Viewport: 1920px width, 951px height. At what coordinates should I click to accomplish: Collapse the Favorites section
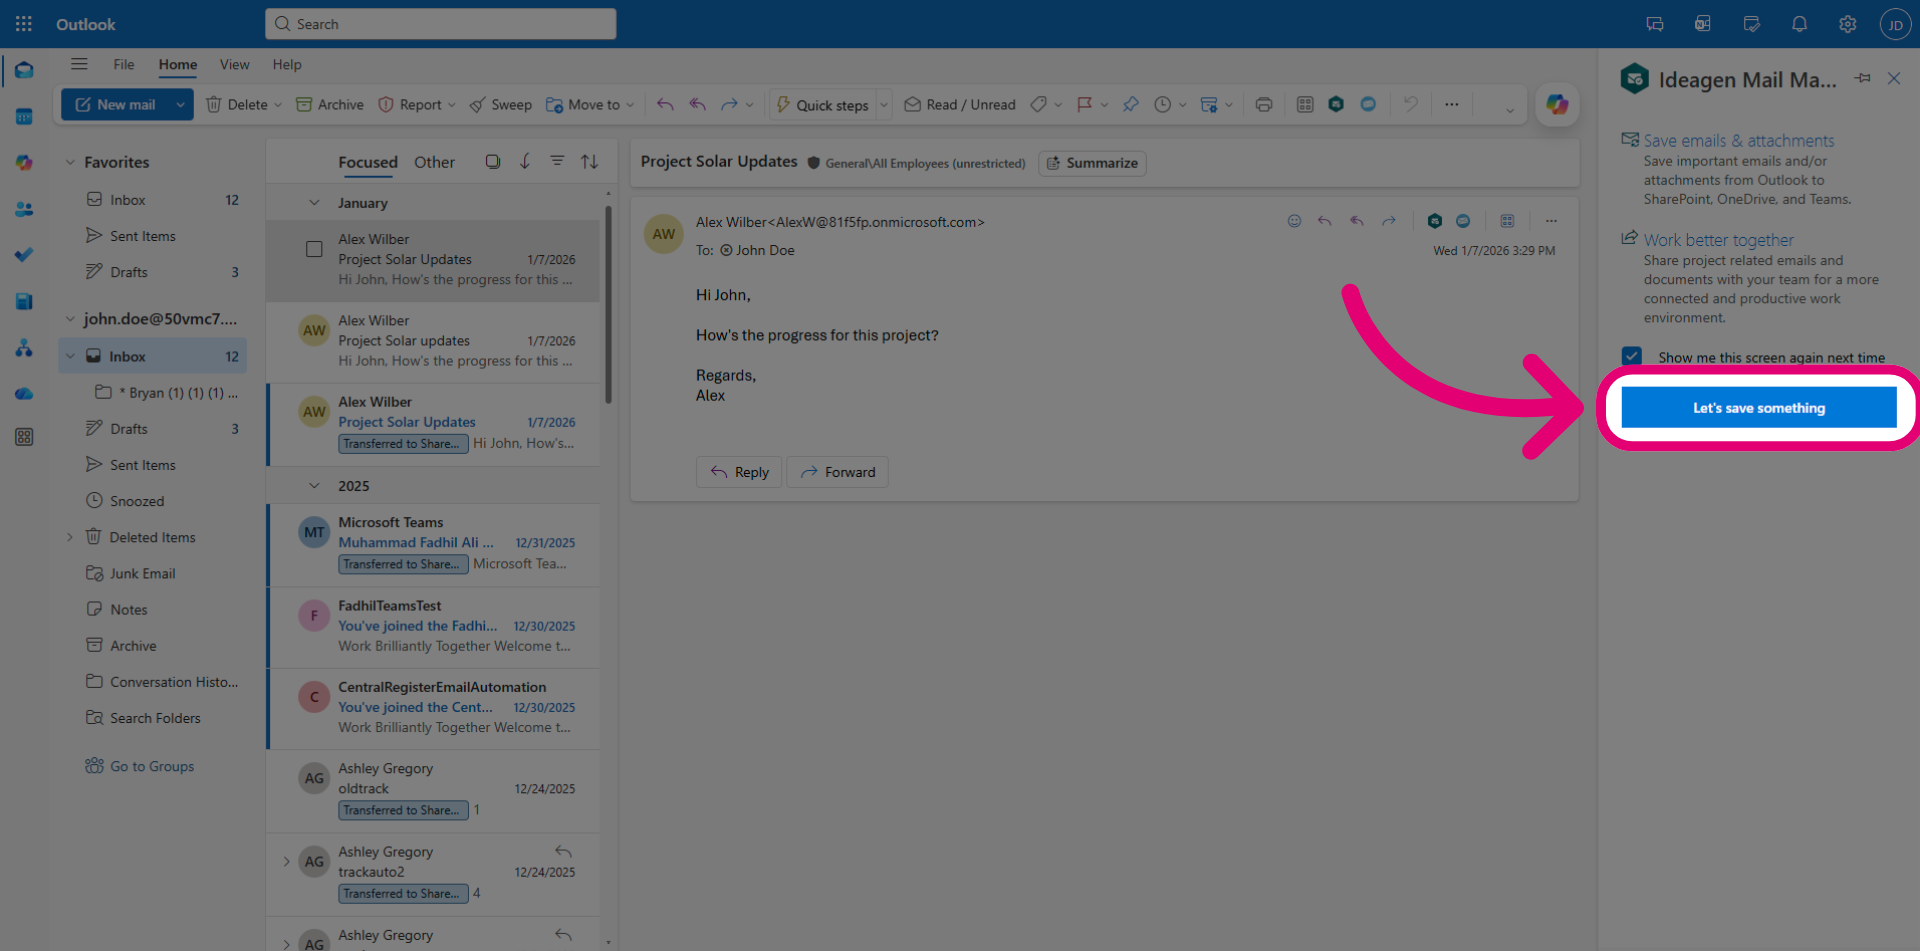pyautogui.click(x=70, y=162)
